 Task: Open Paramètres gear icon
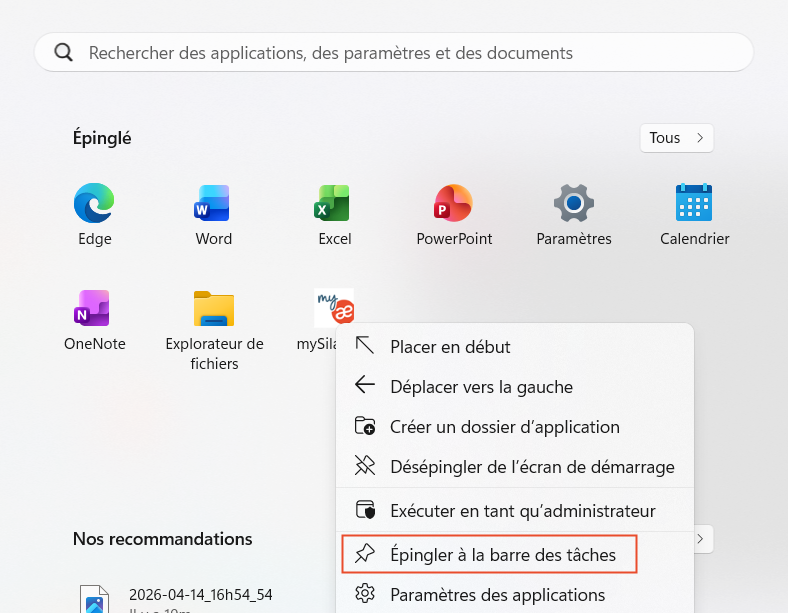coord(574,203)
